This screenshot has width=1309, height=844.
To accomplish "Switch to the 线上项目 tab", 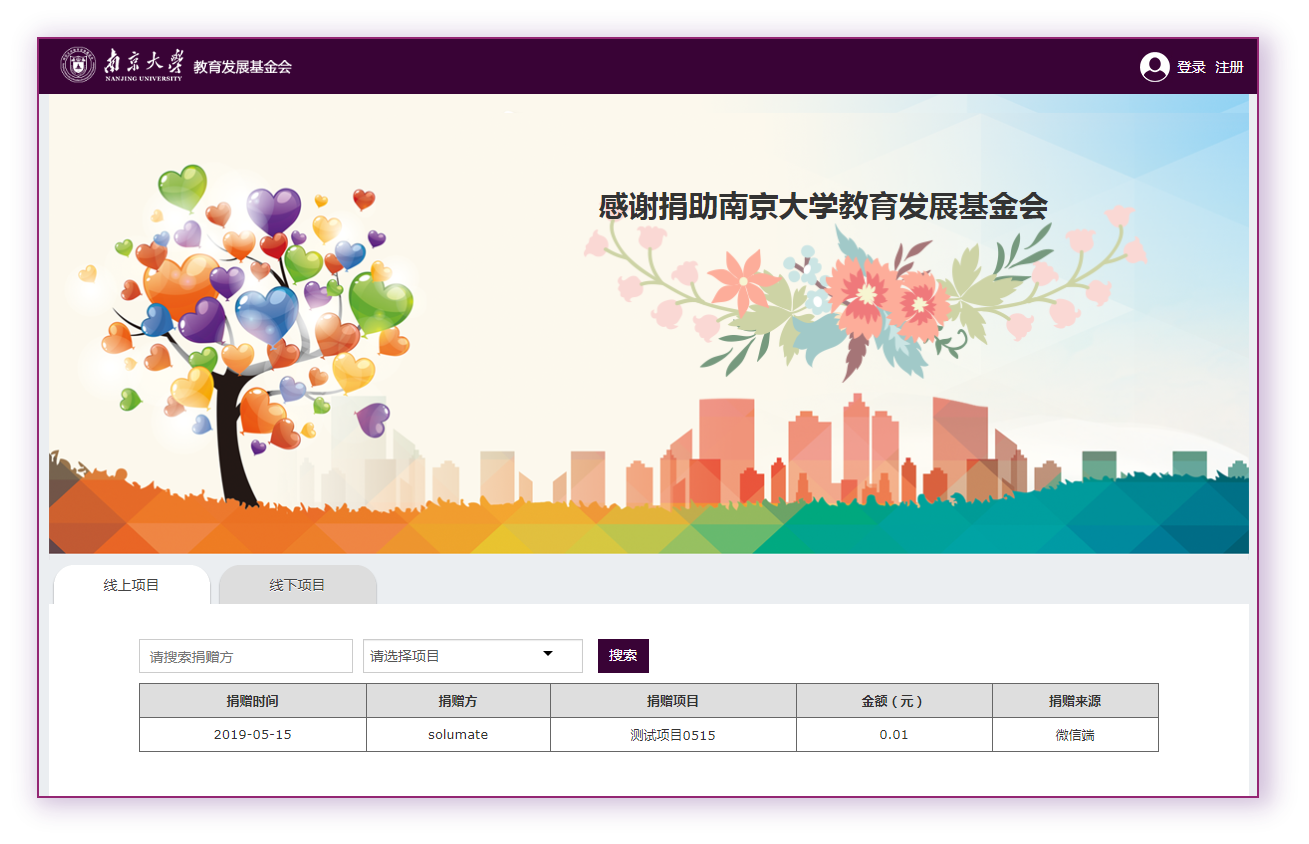I will [x=131, y=585].
